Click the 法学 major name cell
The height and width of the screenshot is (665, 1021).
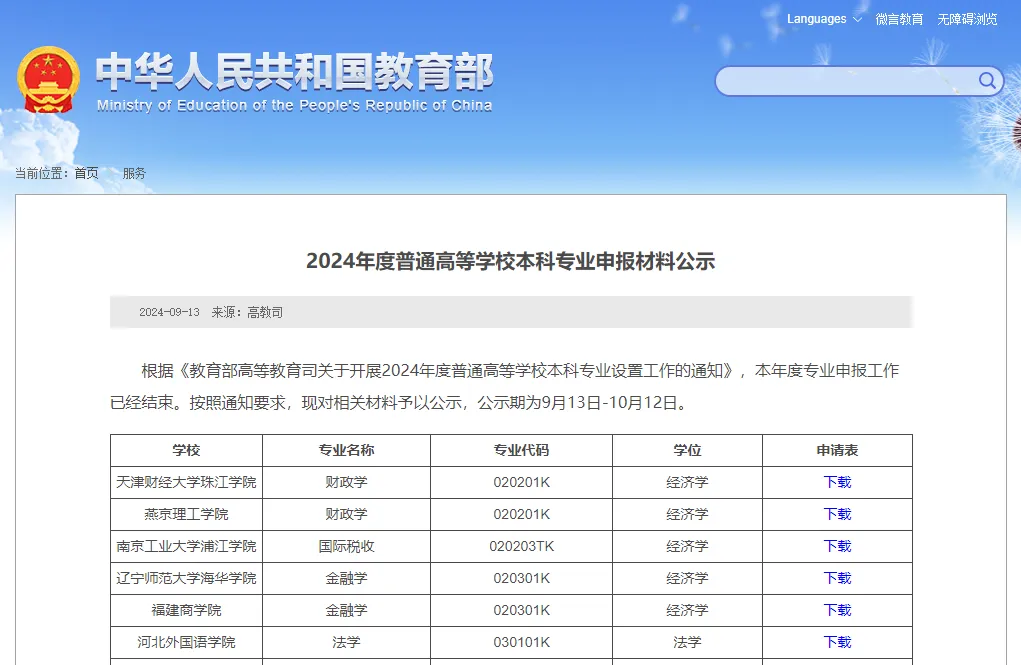click(346, 642)
